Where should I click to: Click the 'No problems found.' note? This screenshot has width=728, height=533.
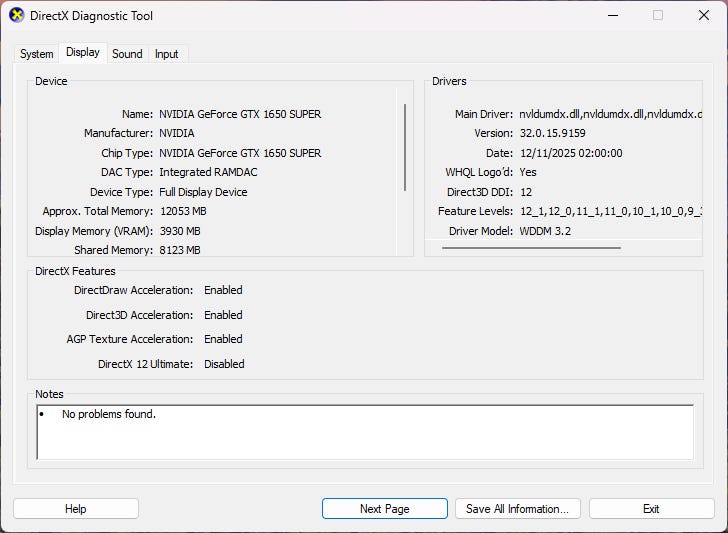click(109, 414)
